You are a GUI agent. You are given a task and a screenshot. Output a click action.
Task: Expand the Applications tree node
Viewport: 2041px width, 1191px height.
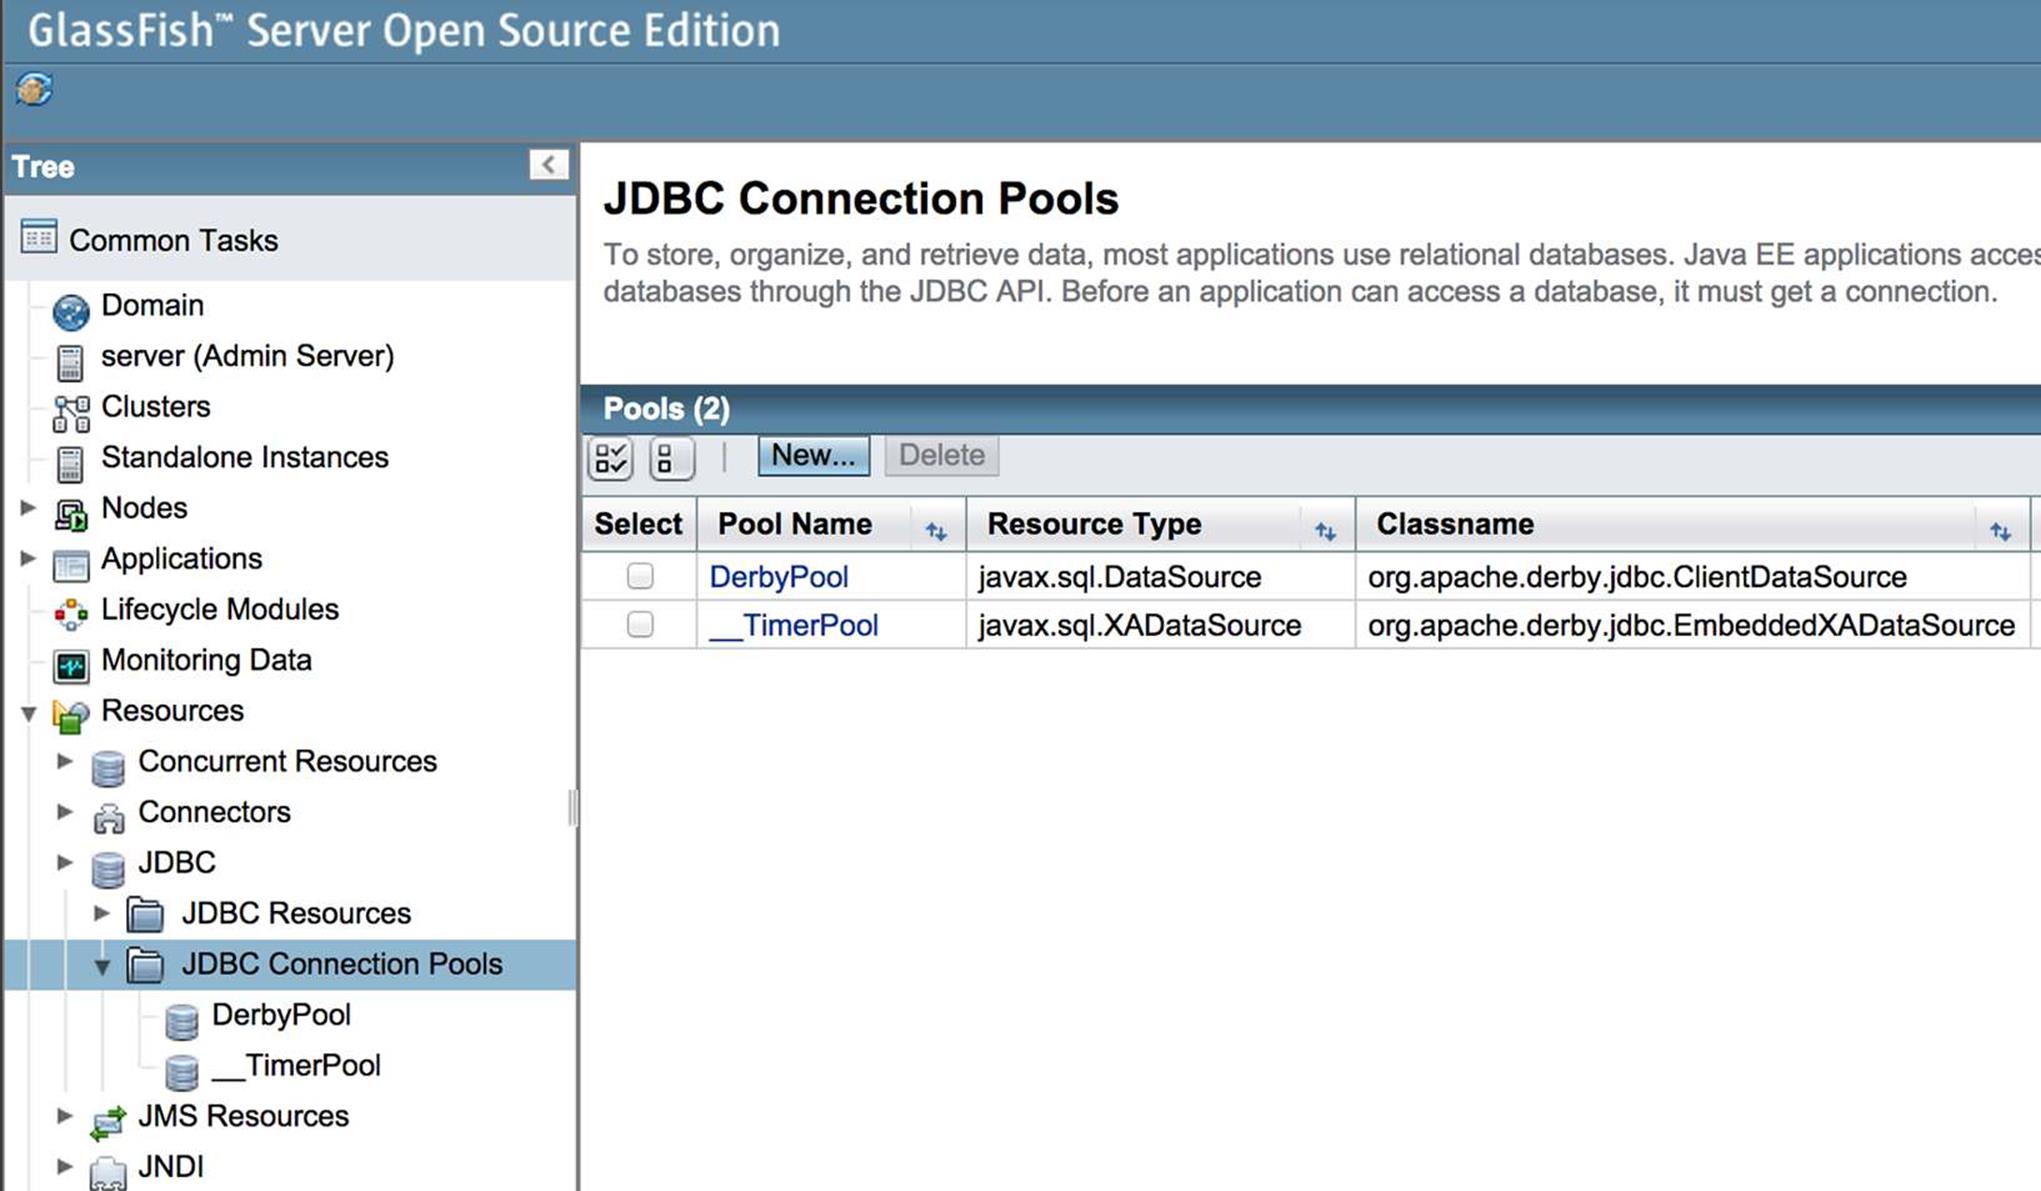click(x=29, y=558)
